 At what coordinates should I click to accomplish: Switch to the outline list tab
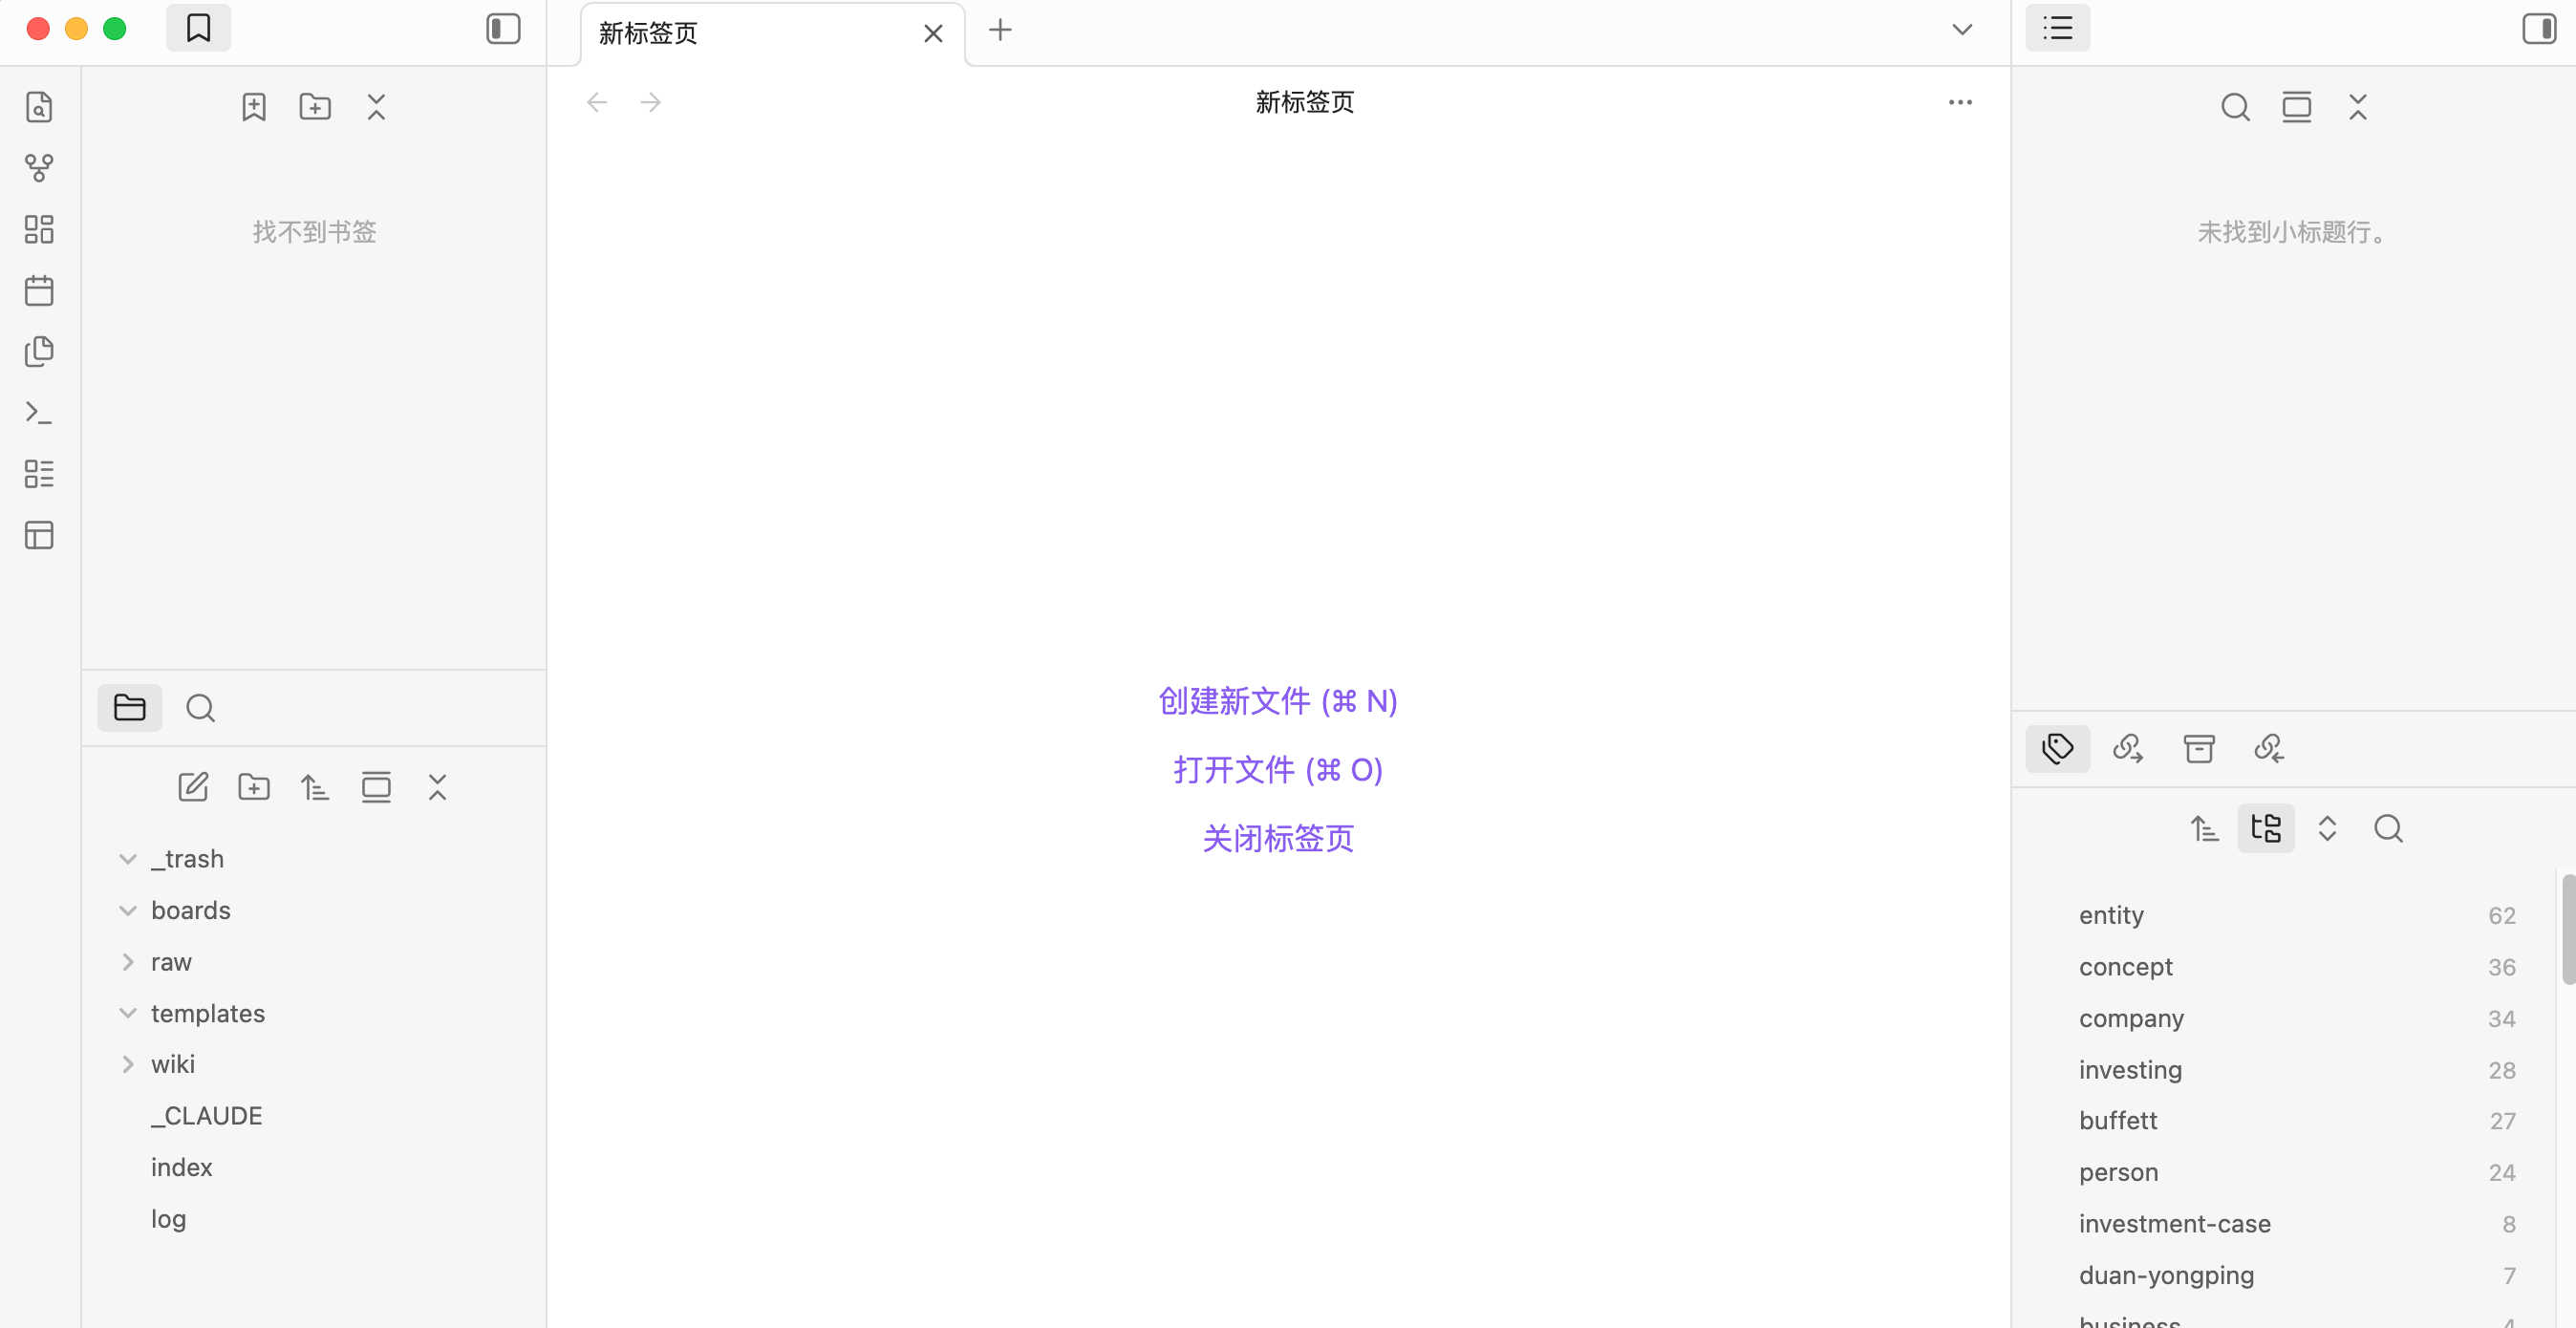(2057, 28)
